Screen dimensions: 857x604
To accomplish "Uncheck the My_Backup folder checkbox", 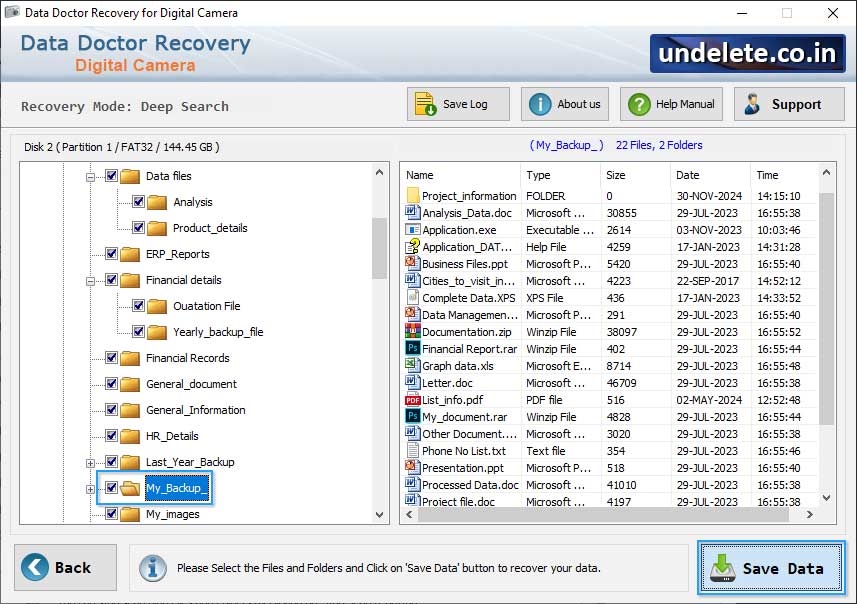I will coord(112,486).
